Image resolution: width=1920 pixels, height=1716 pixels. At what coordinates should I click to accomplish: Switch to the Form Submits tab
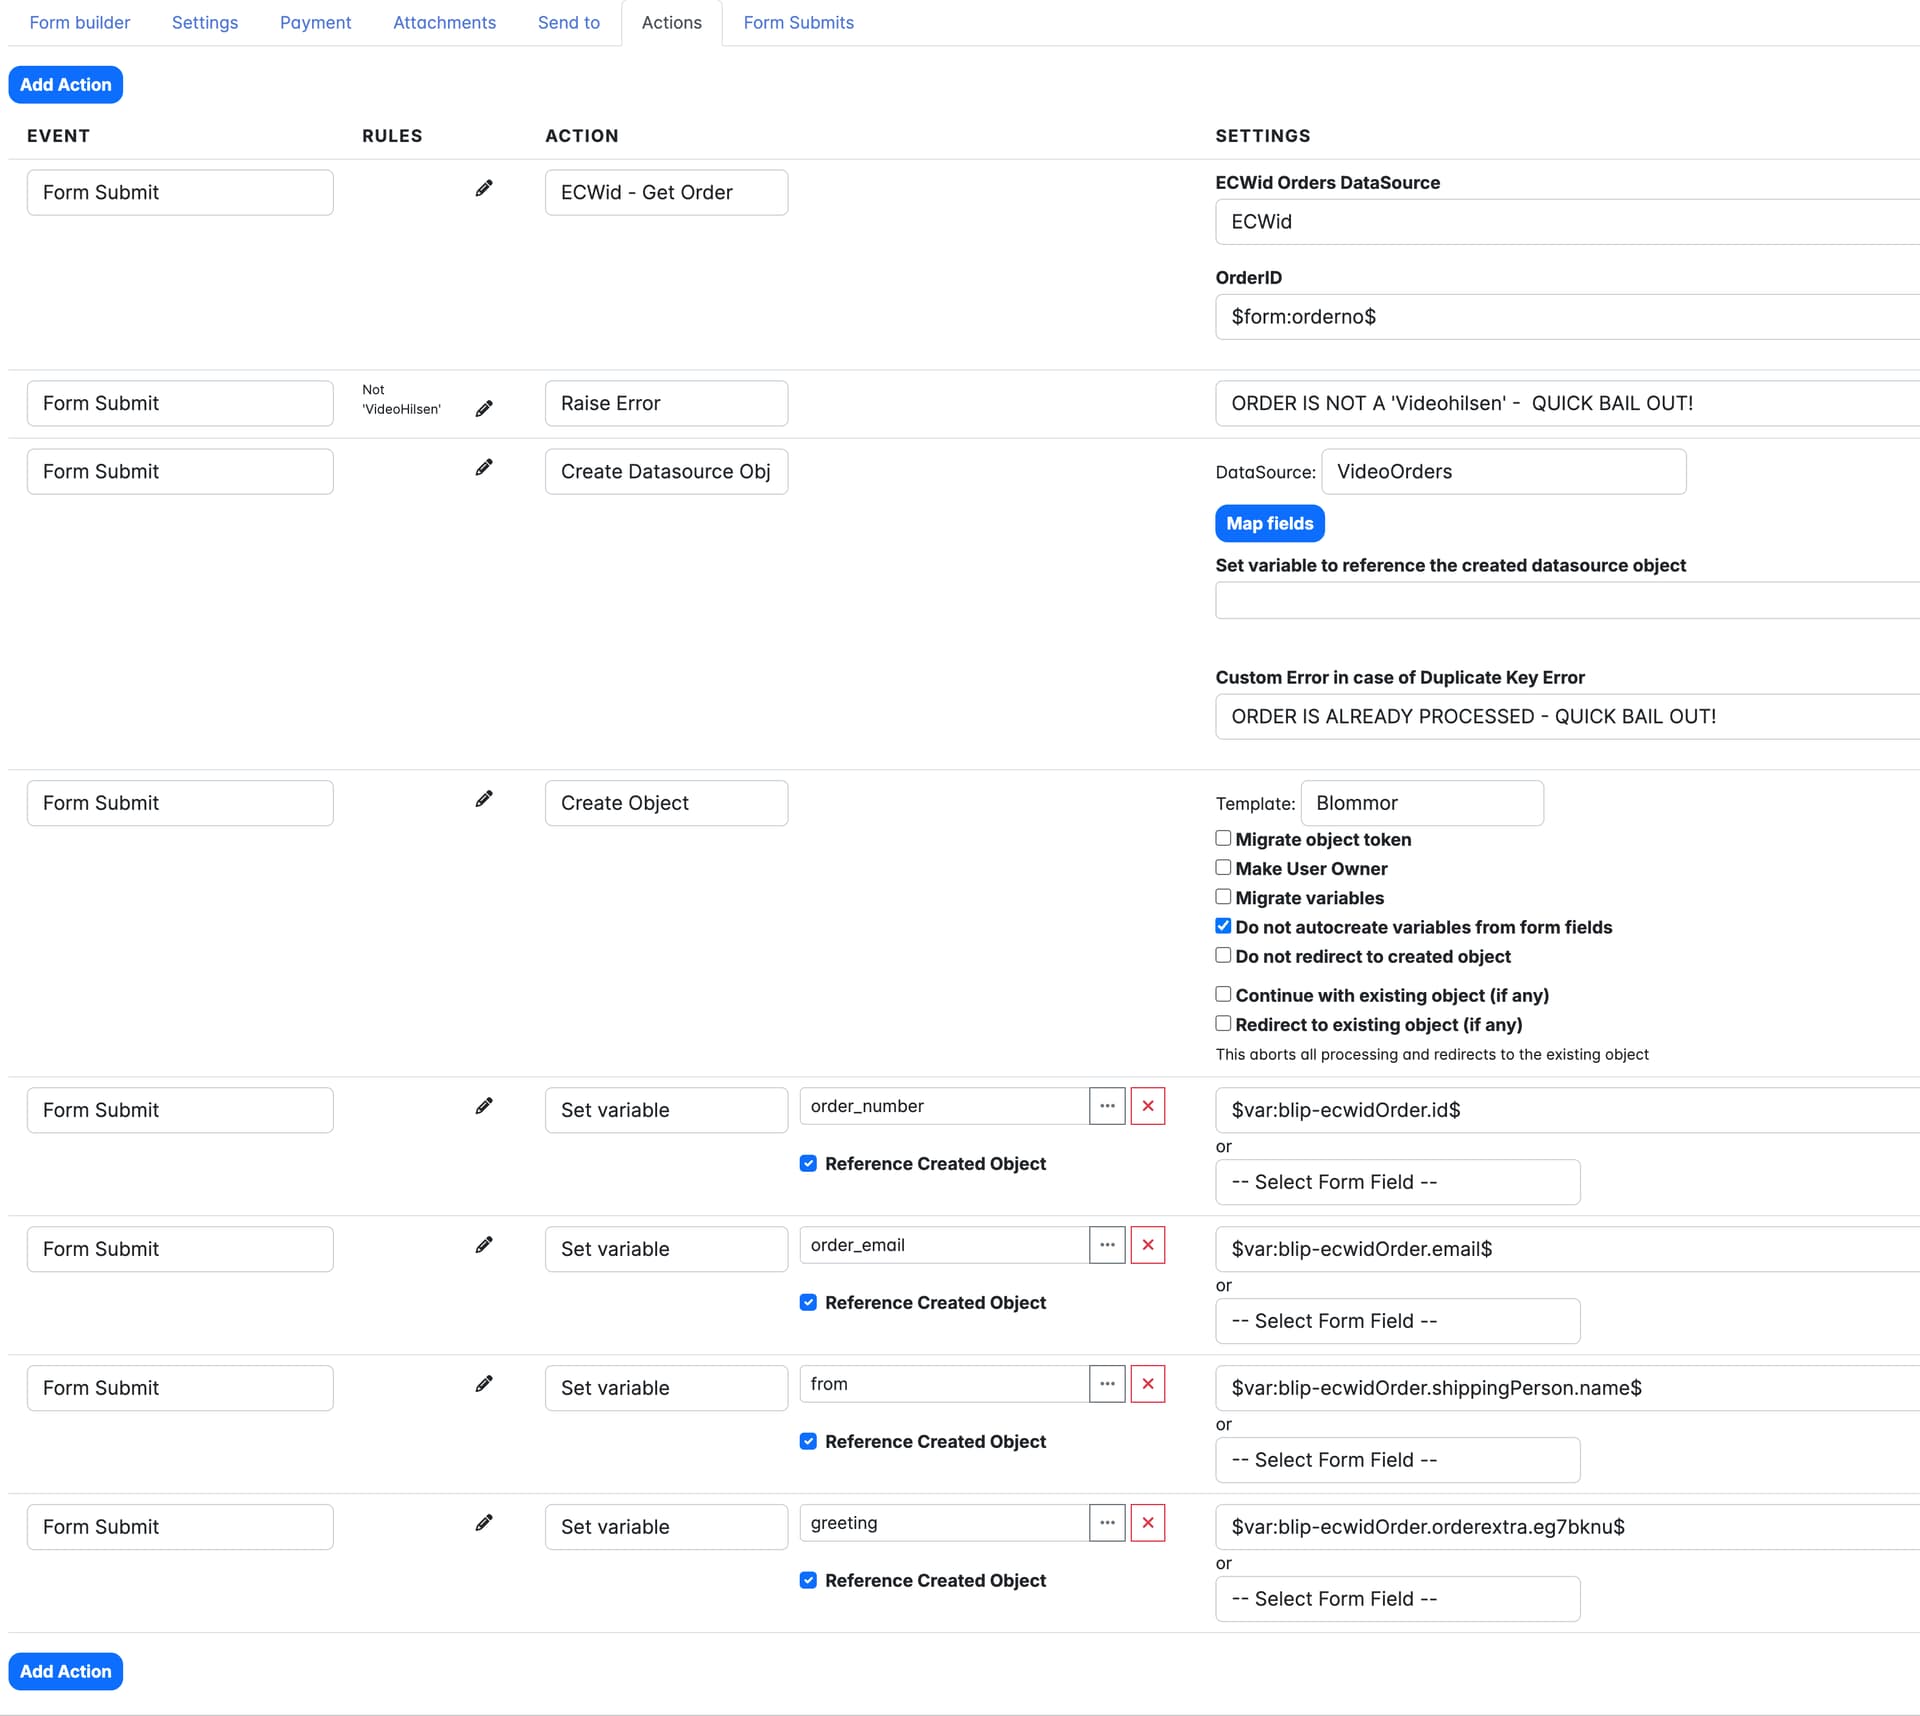[798, 22]
